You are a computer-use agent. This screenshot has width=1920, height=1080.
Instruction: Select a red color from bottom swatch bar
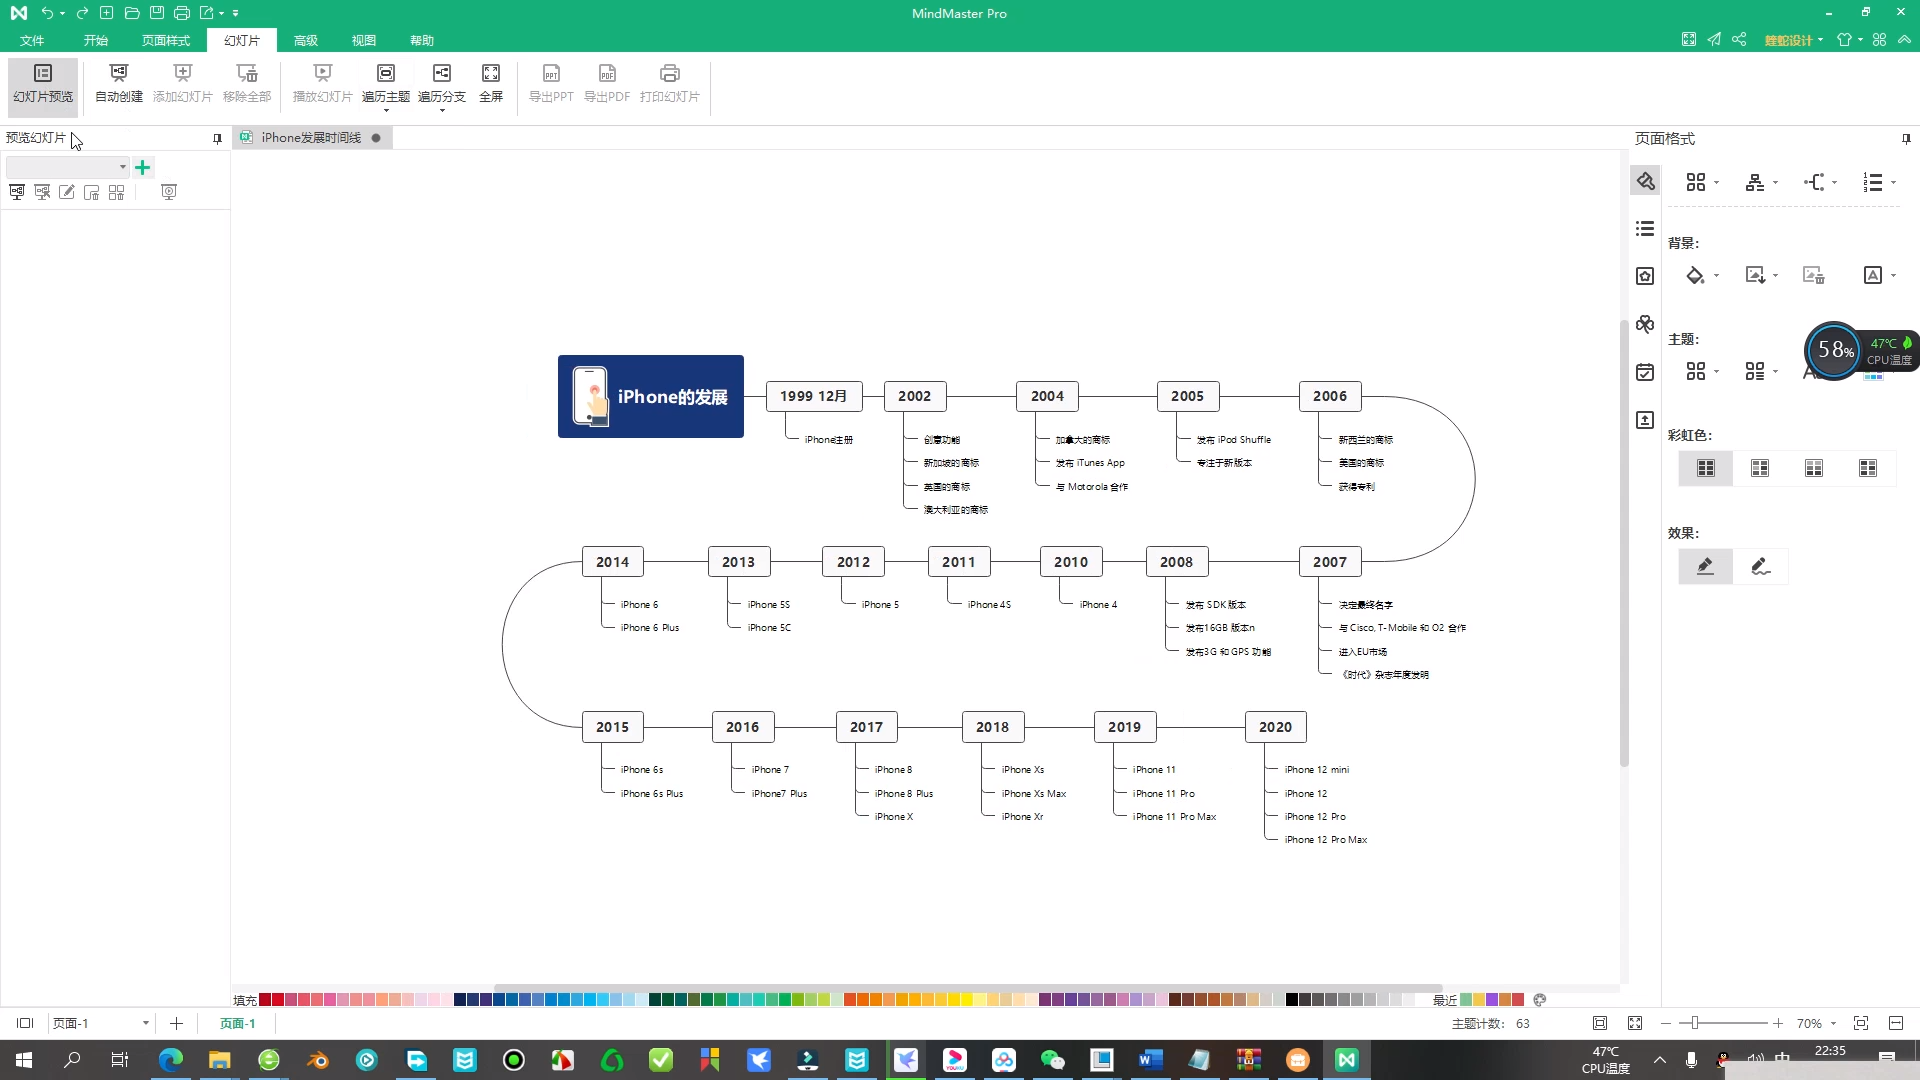point(269,1000)
